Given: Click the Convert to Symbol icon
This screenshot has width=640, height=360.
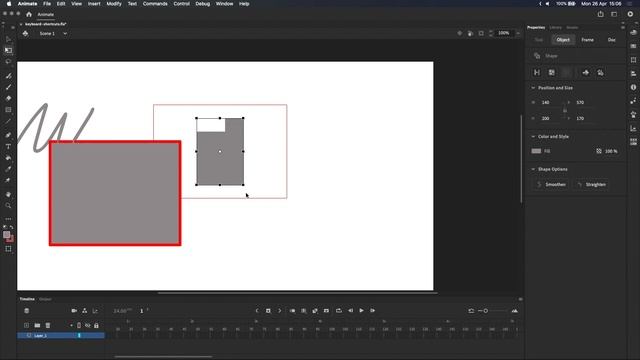Looking at the screenshot, I should (x=551, y=73).
